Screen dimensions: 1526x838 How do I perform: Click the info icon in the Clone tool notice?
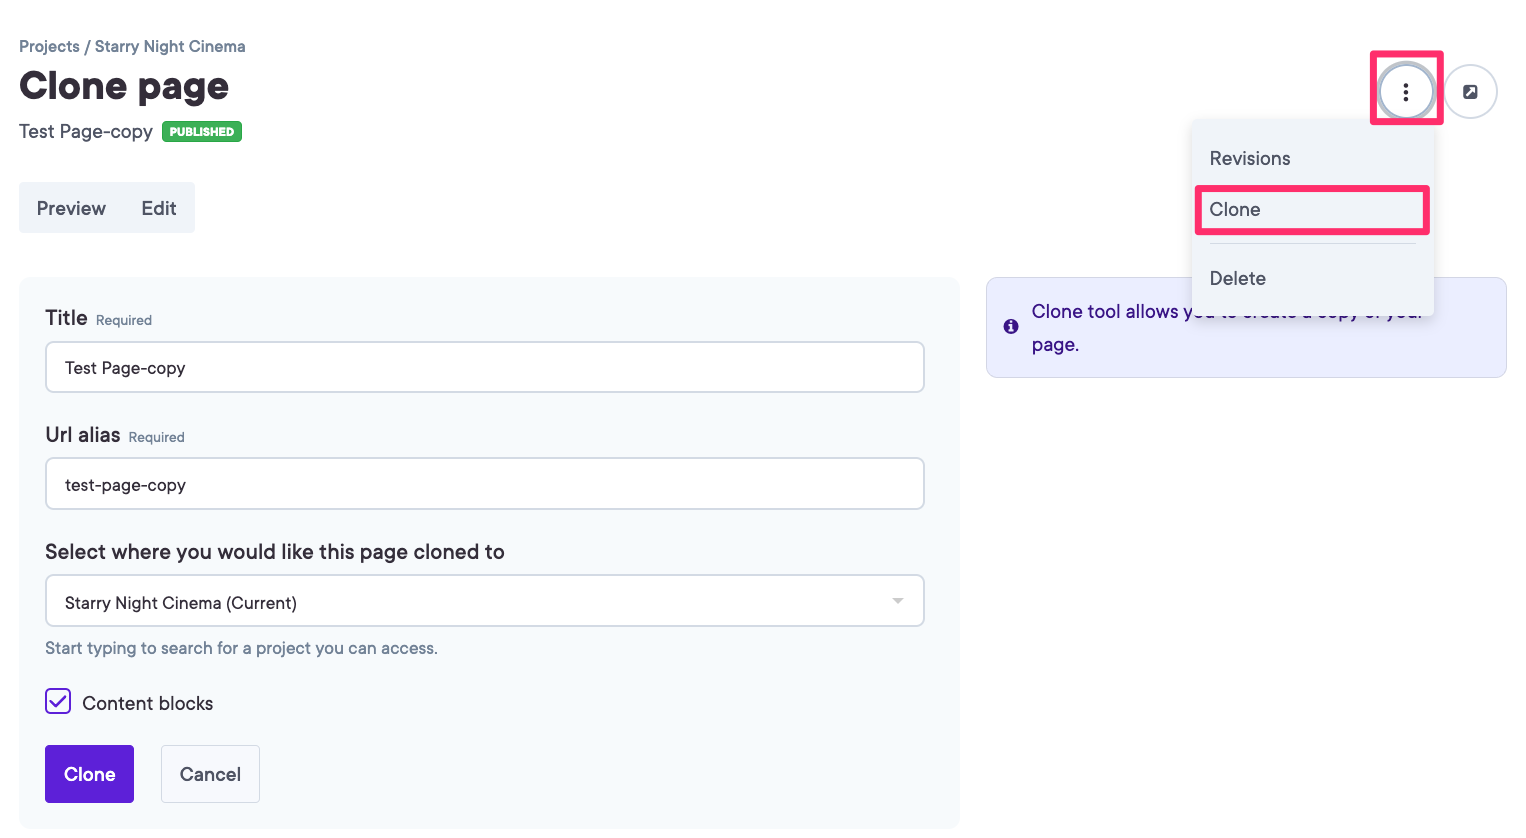point(1010,326)
